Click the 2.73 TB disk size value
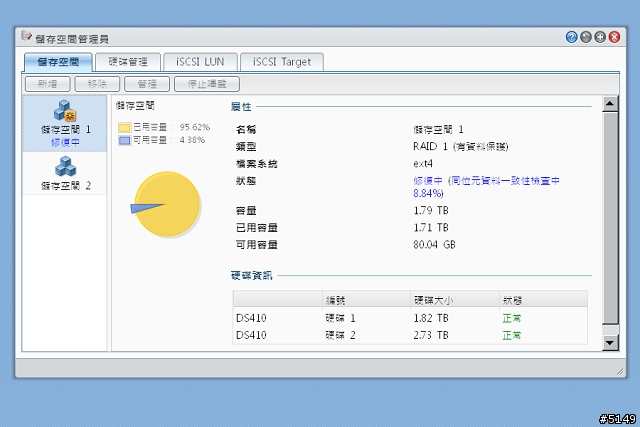 (431, 335)
